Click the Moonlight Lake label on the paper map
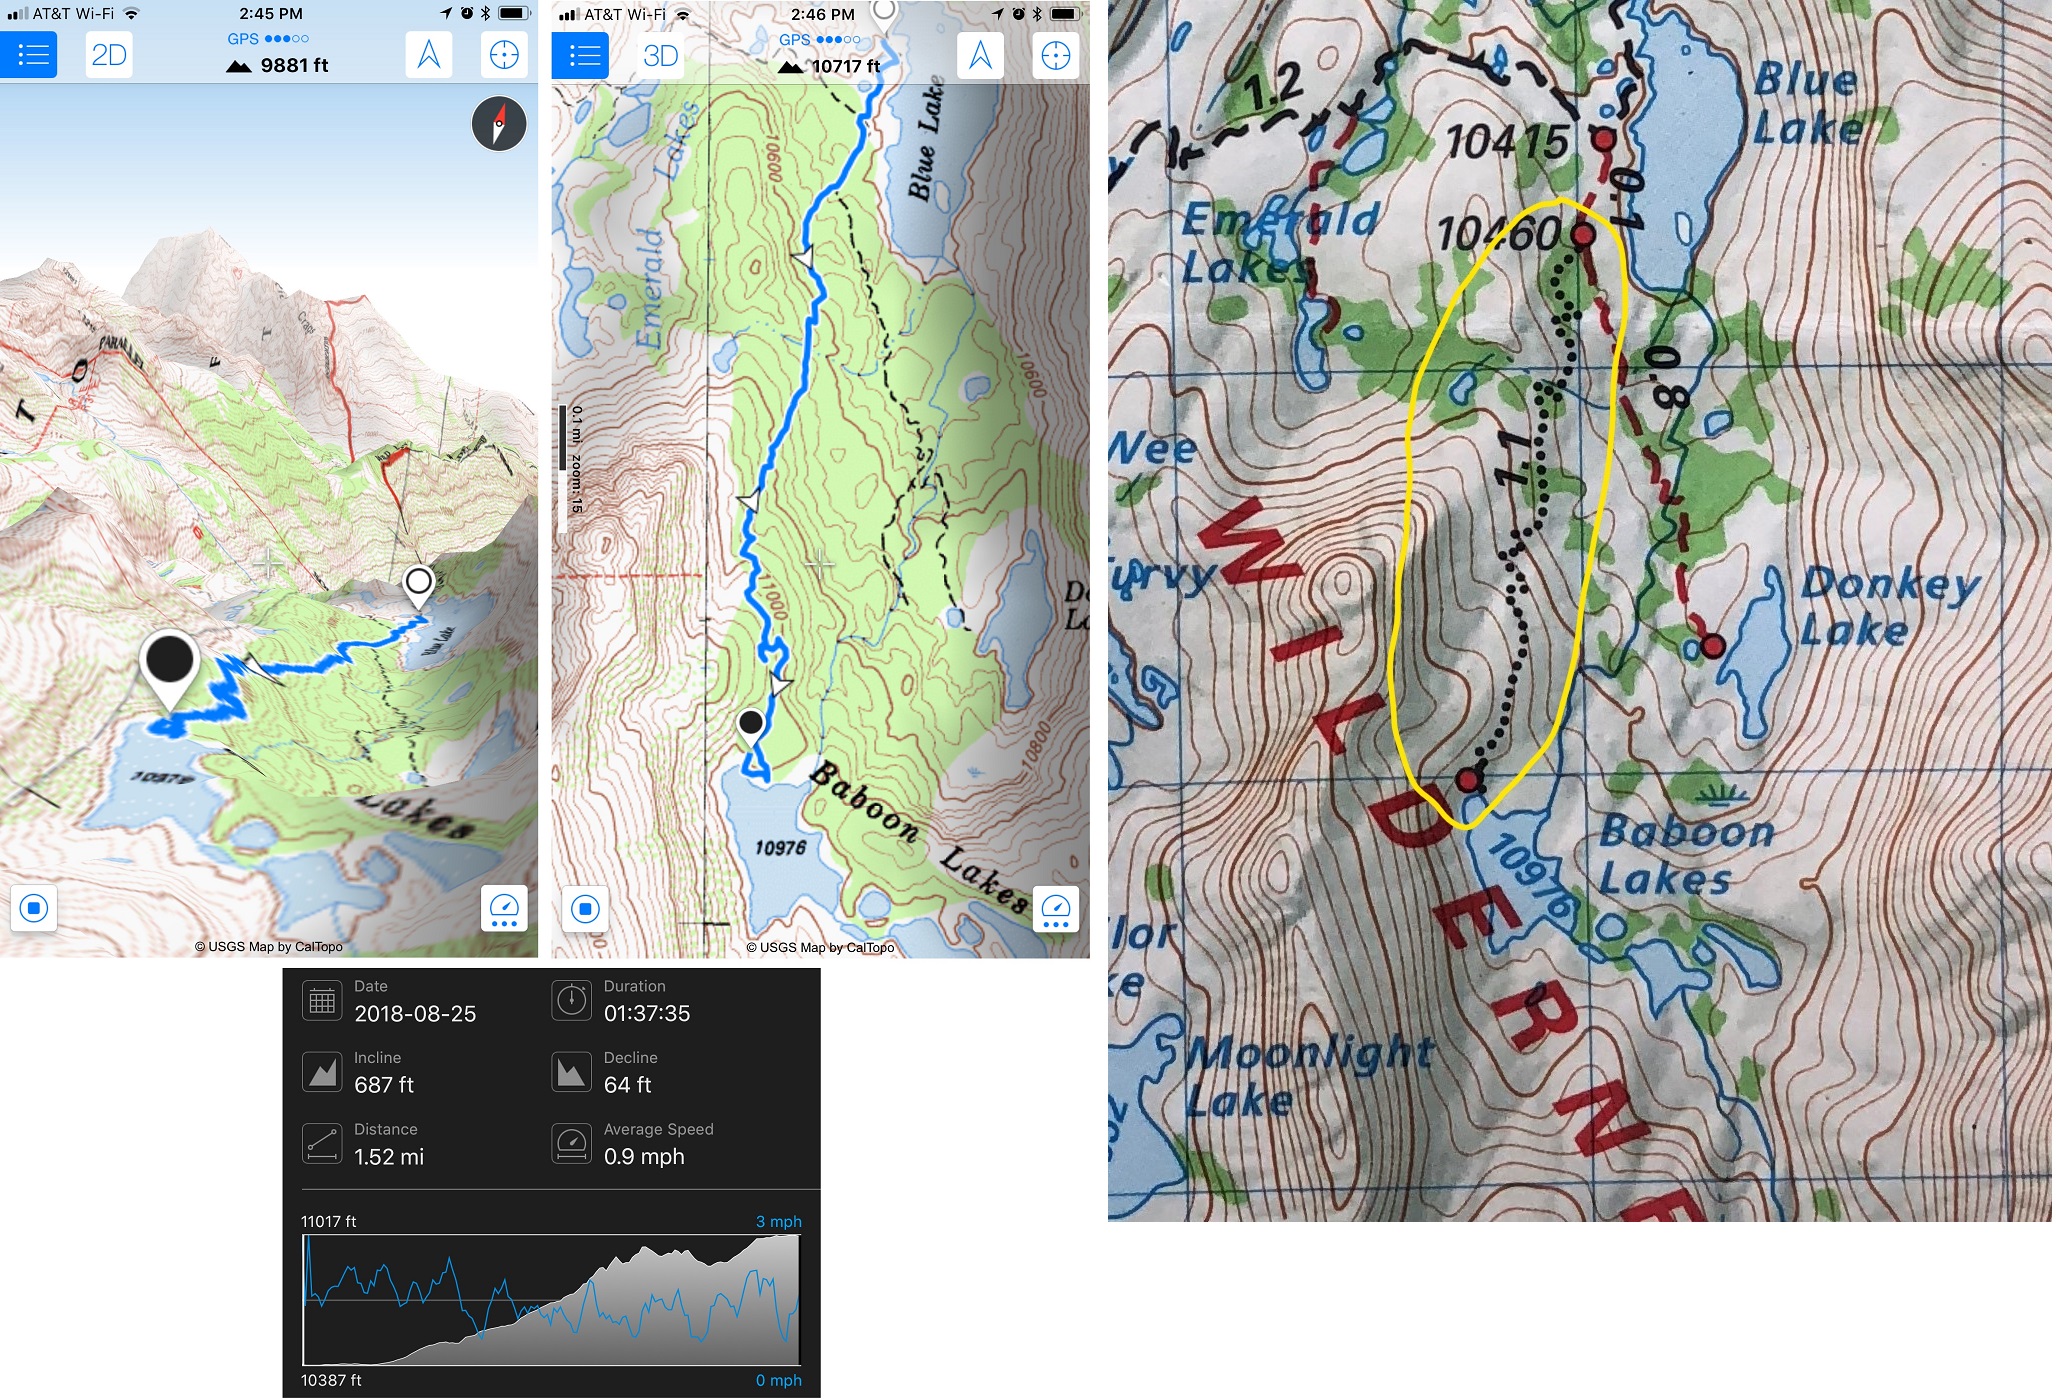Image resolution: width=2056 pixels, height=1400 pixels. [1308, 1078]
